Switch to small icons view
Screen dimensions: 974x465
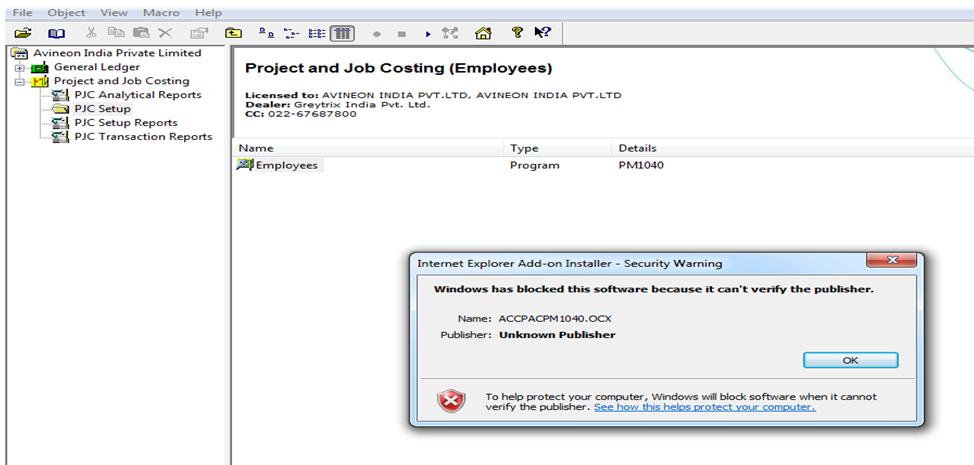tap(291, 34)
